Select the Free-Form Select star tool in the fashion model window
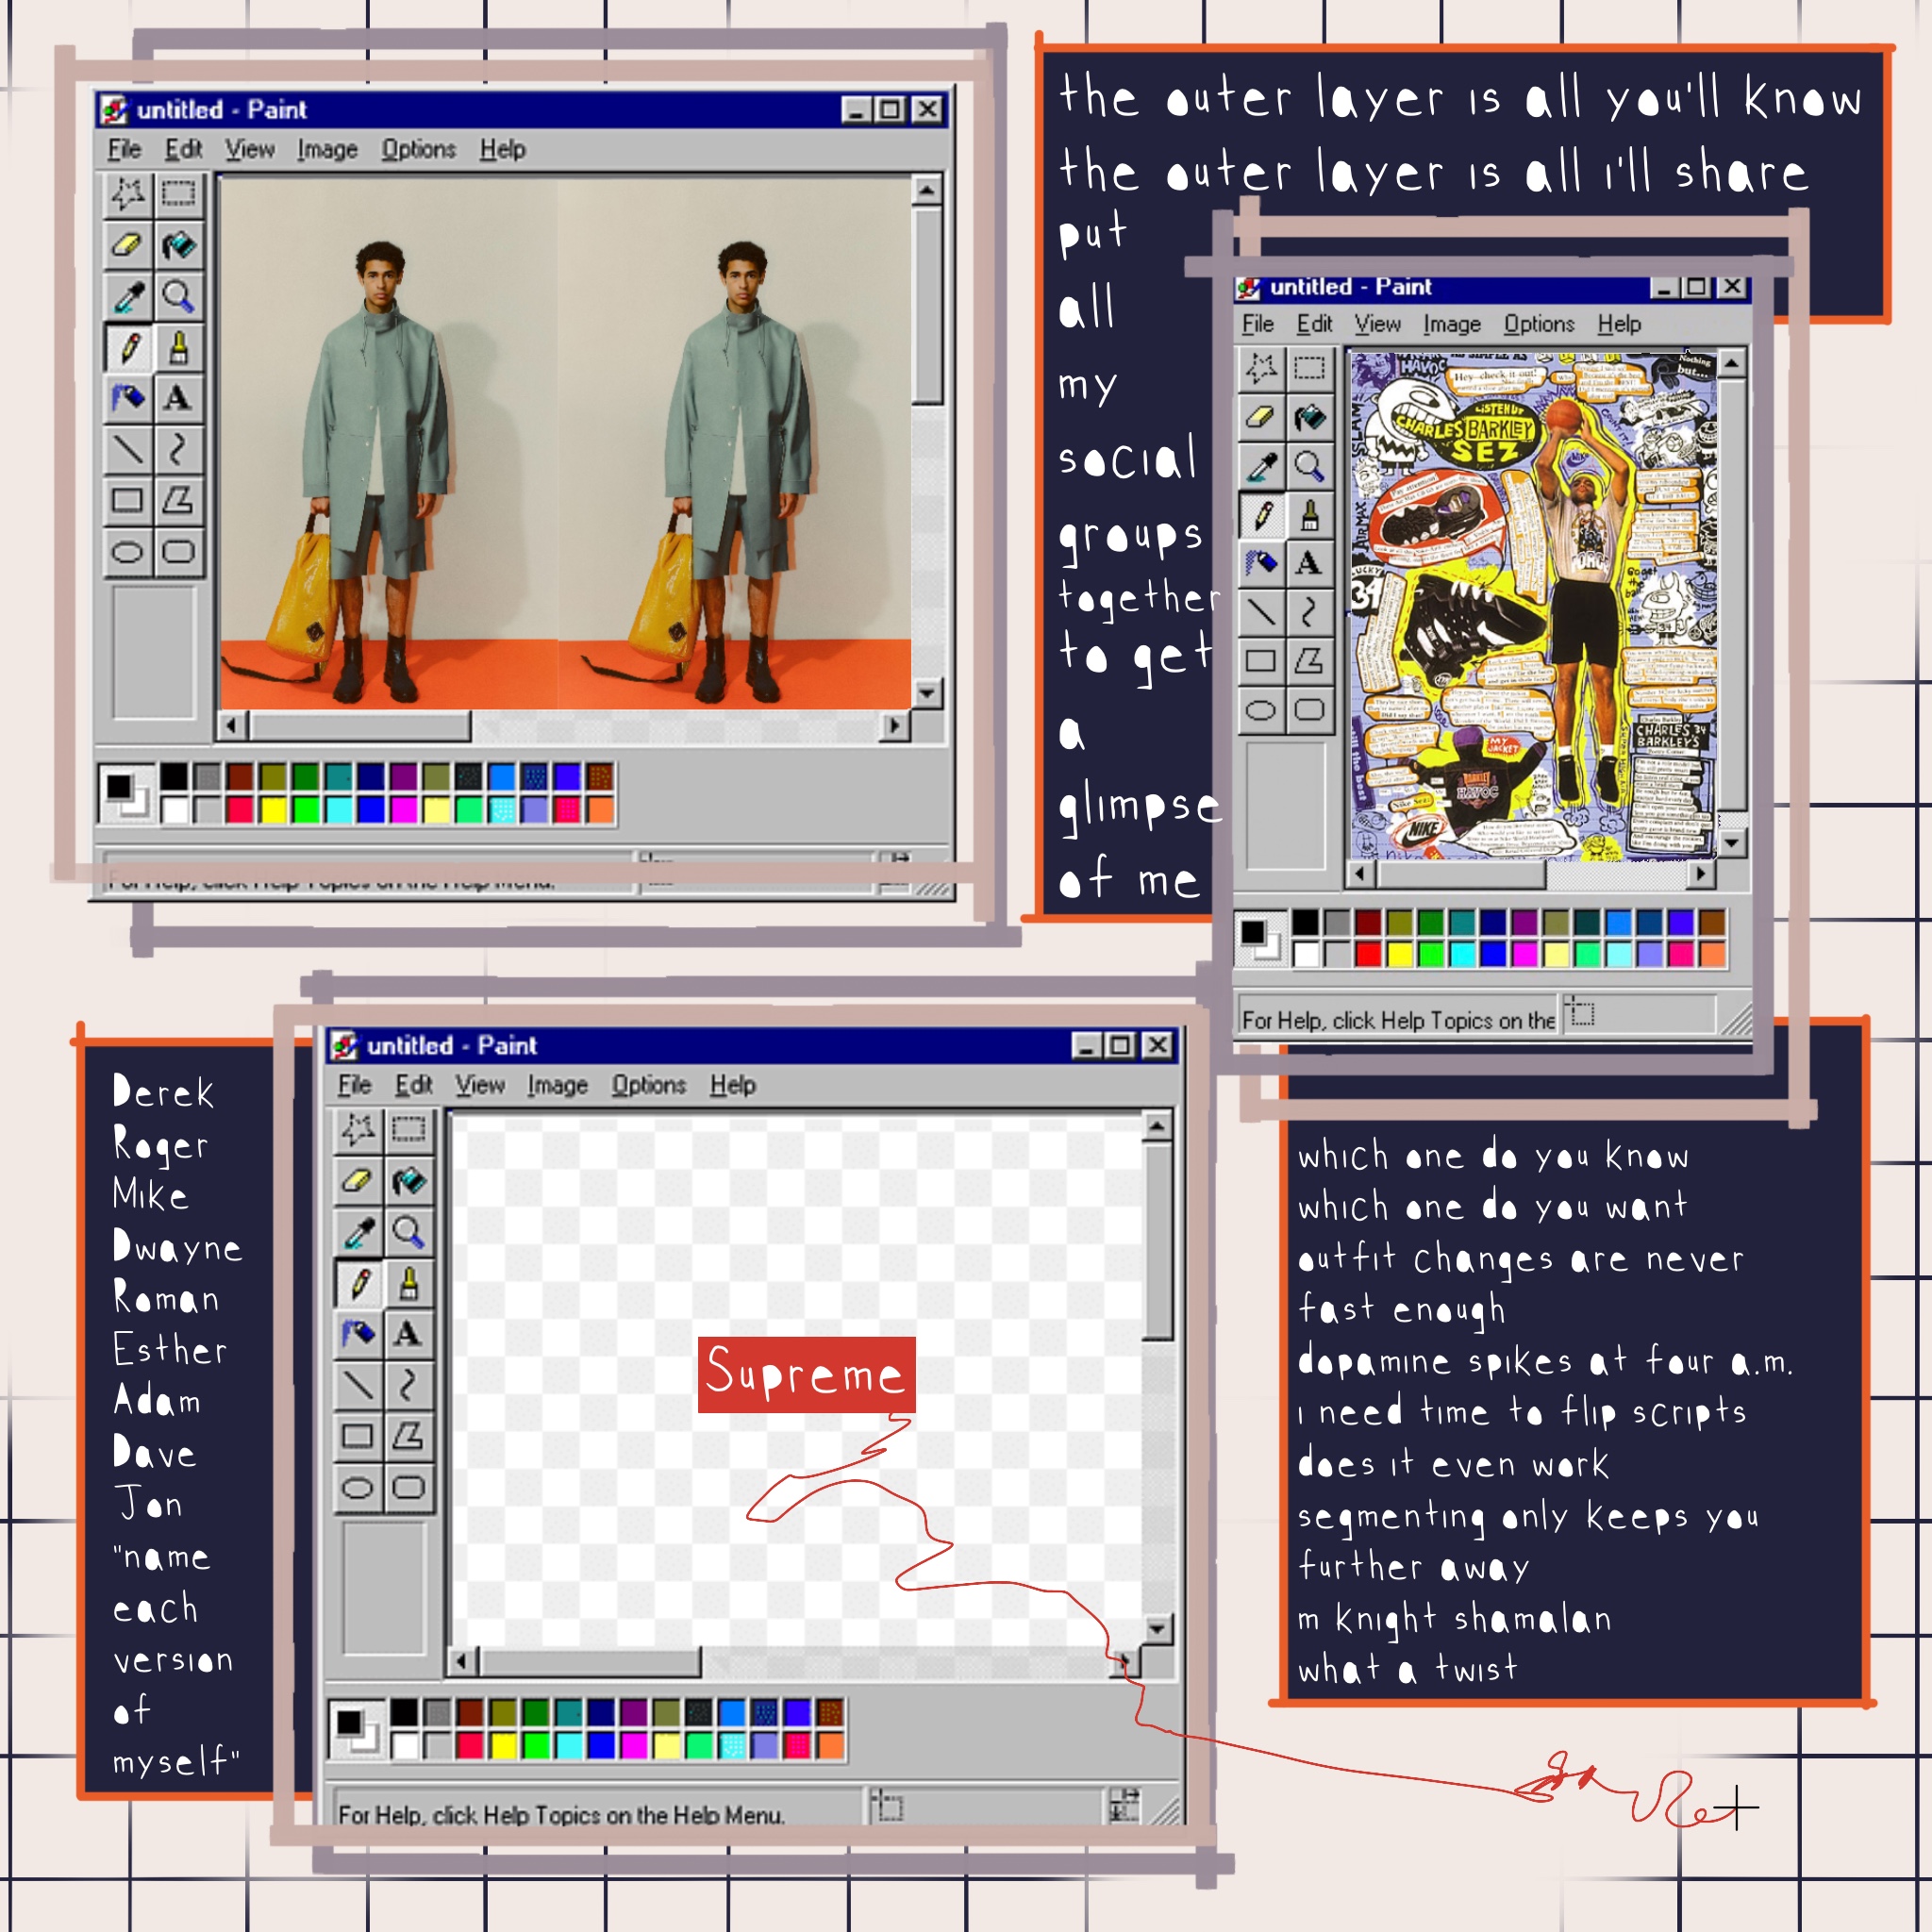1932x1932 pixels. pyautogui.click(x=127, y=193)
